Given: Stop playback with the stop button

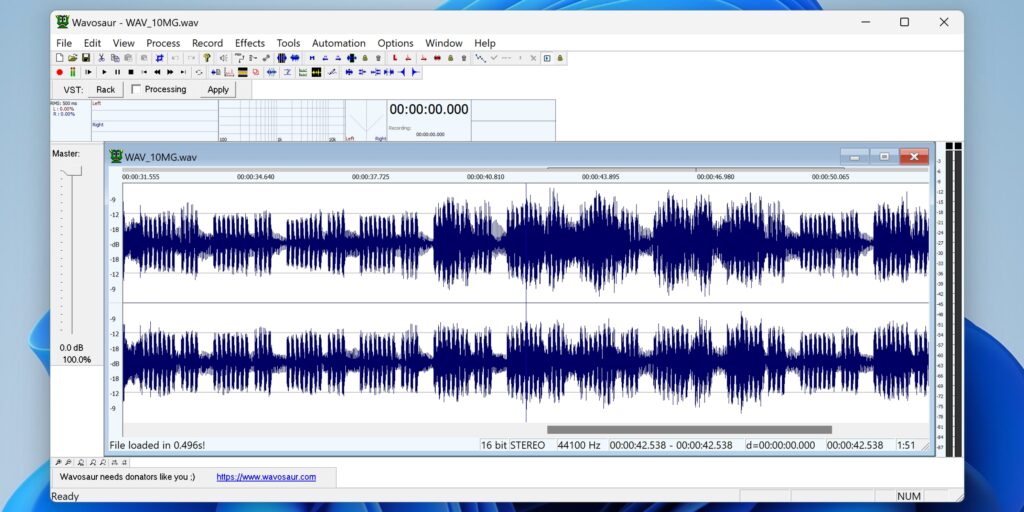Looking at the screenshot, I should (131, 72).
